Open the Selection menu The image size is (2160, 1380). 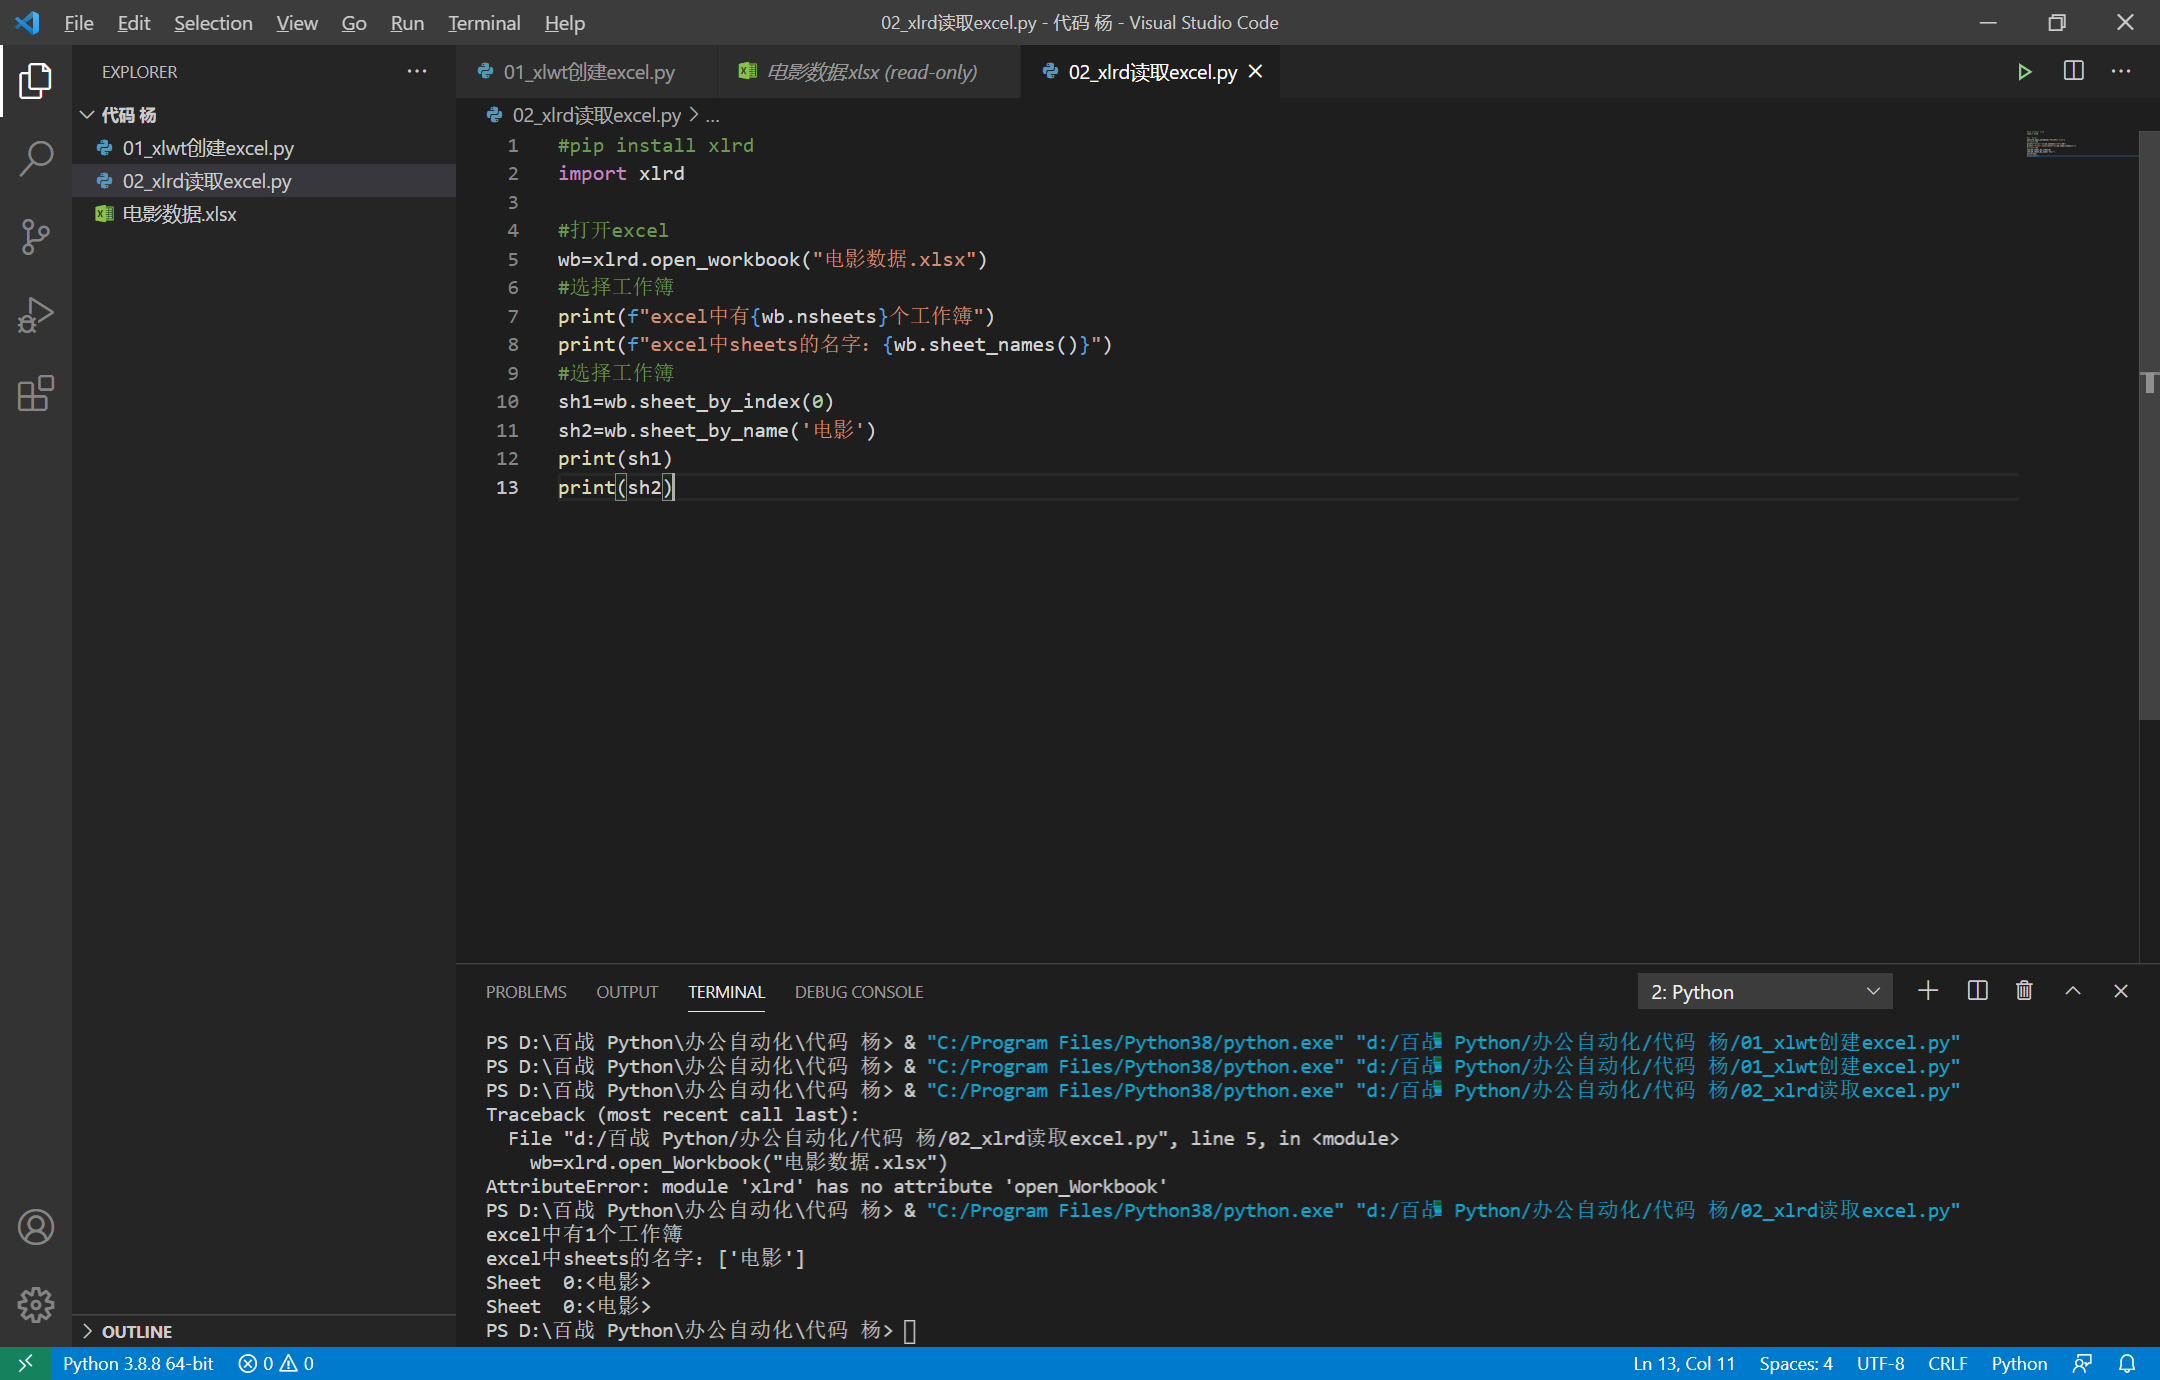[213, 22]
